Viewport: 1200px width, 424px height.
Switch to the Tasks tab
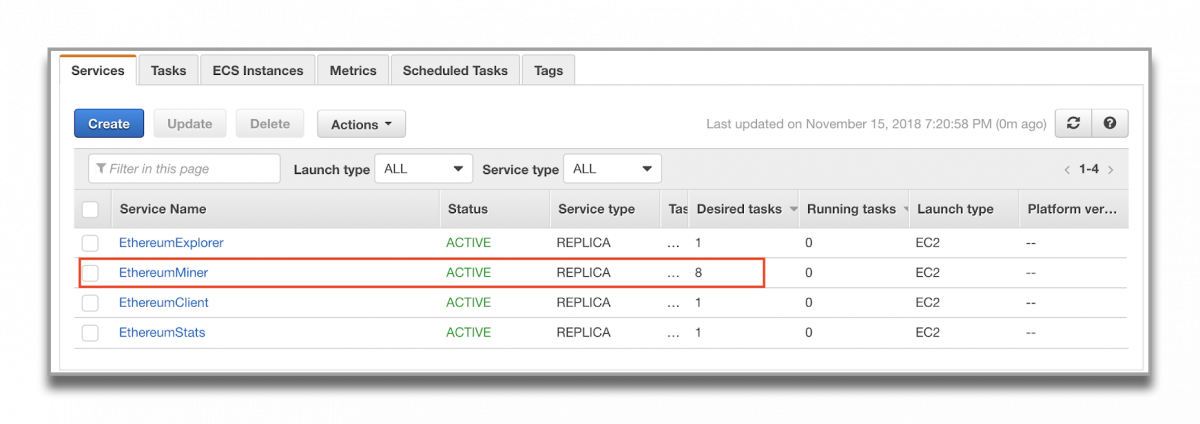point(168,71)
